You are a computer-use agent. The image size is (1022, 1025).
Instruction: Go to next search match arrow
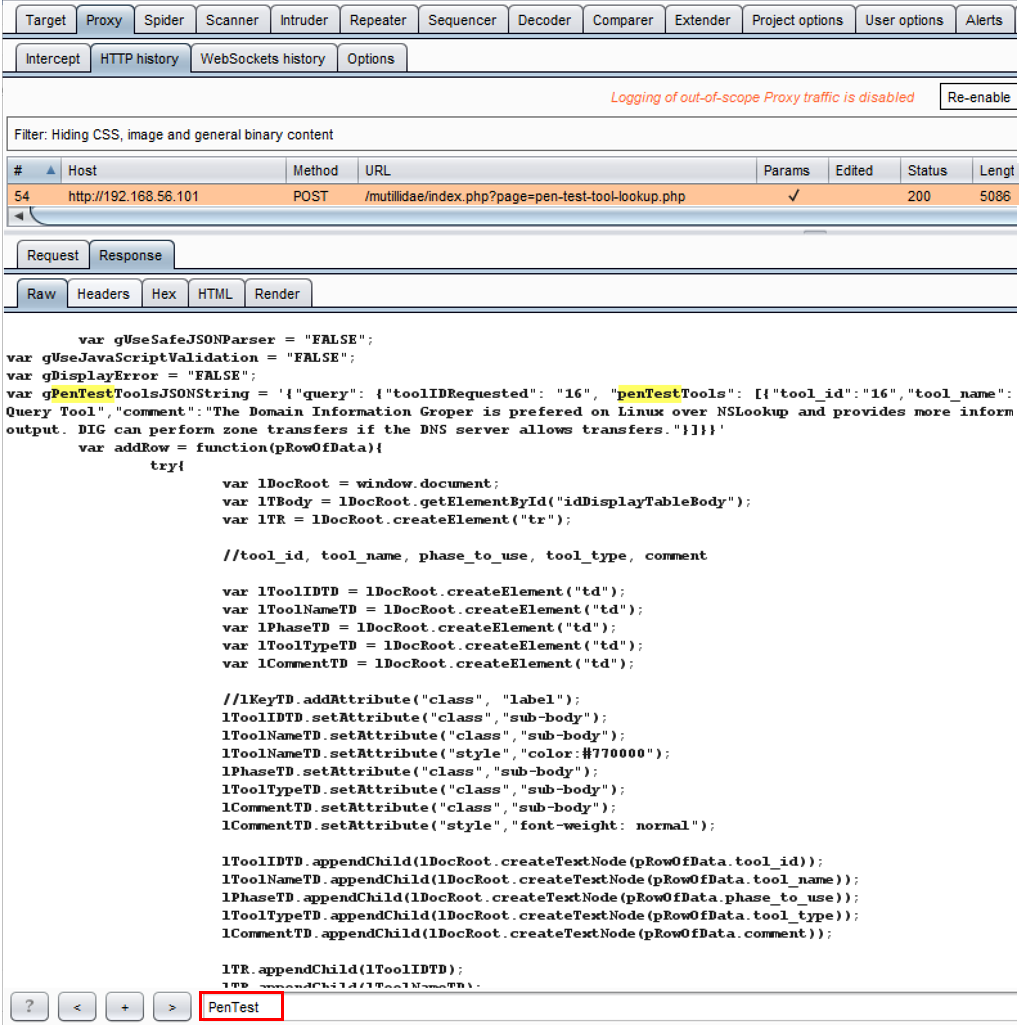tap(171, 1007)
